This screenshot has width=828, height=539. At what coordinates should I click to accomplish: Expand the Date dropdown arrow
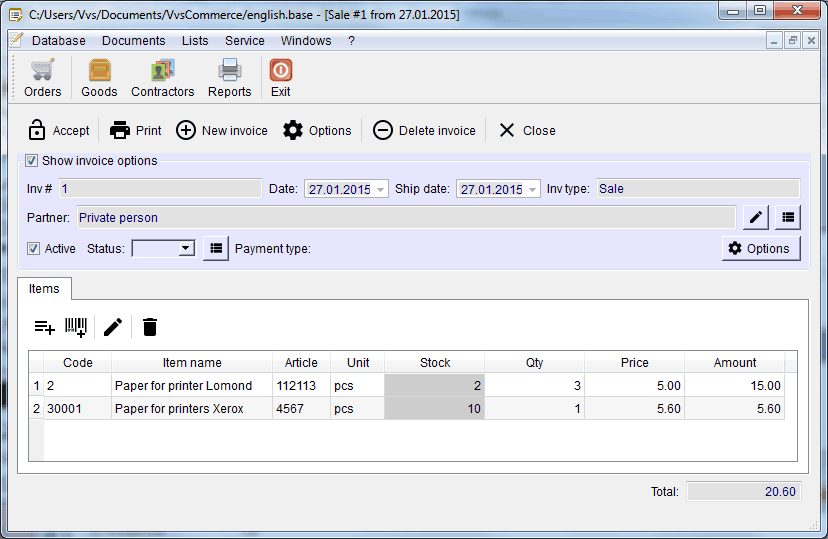[x=380, y=190]
